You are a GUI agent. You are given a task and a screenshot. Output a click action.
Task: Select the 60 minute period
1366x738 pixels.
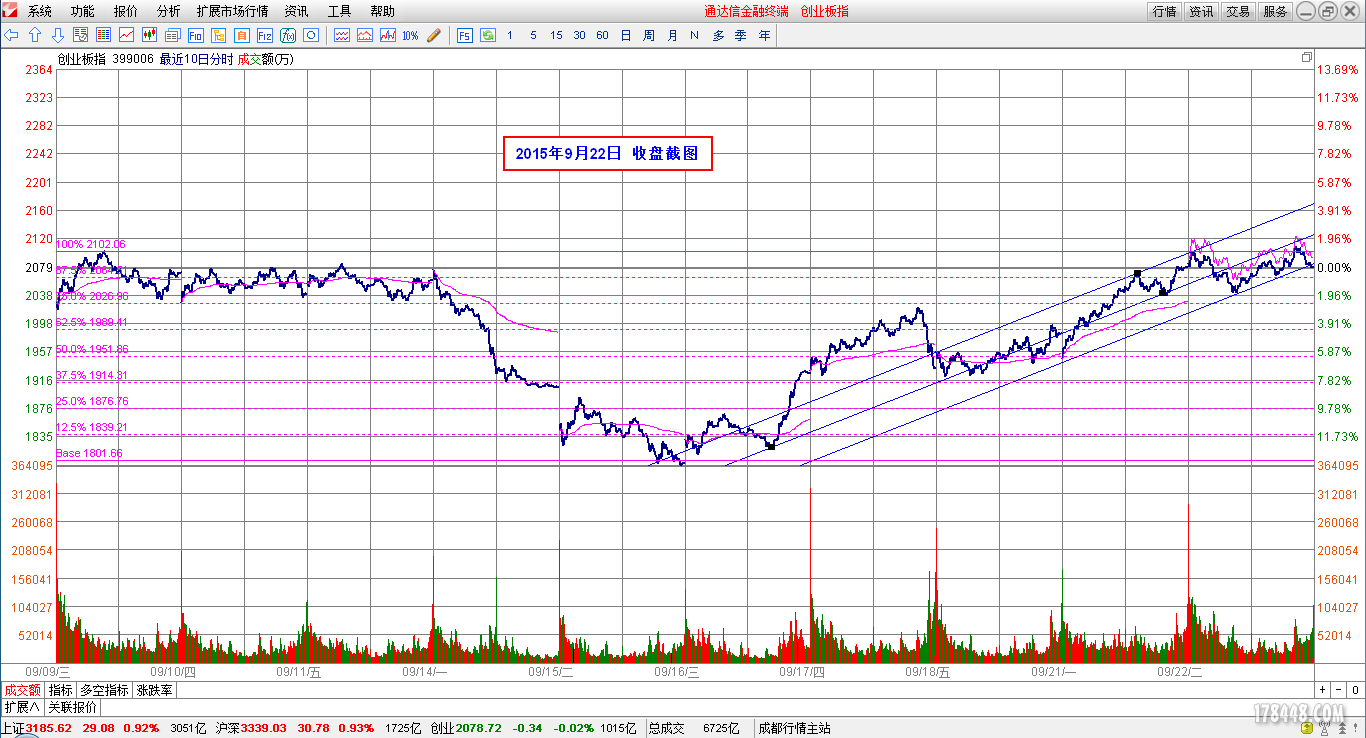[x=602, y=35]
